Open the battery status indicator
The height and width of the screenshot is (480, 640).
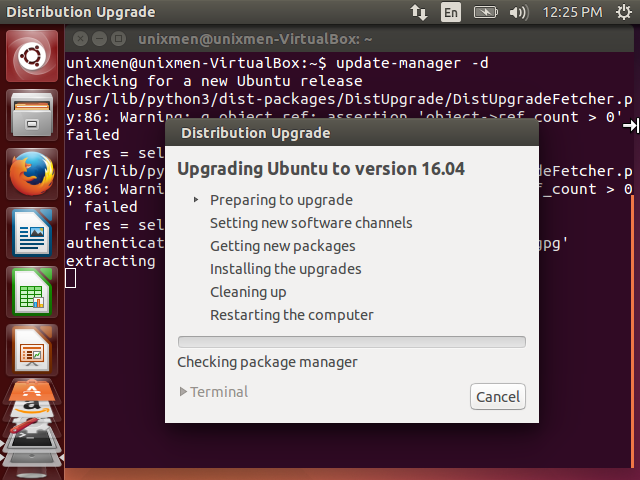(485, 12)
